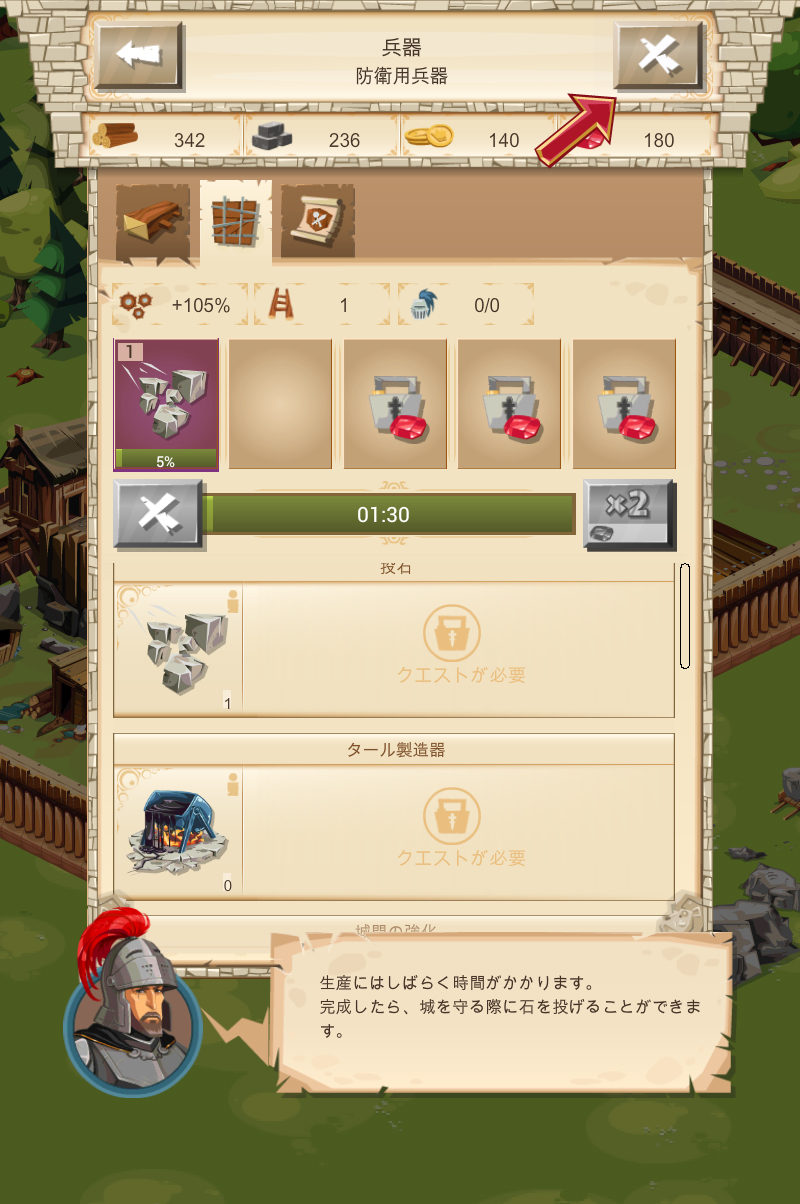Select the タール製造器 tar maker icon
The image size is (800, 1204).
click(178, 830)
